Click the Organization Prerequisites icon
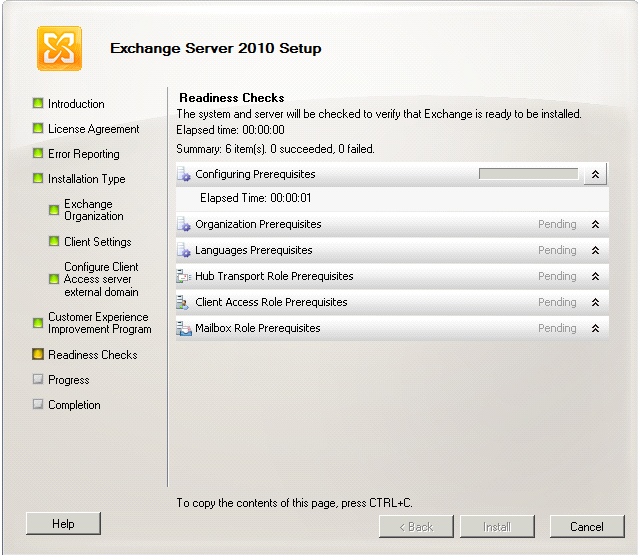 [x=184, y=224]
